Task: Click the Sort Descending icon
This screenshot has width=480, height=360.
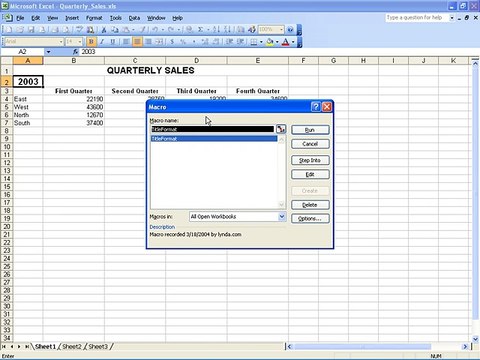Action: coord(227,30)
